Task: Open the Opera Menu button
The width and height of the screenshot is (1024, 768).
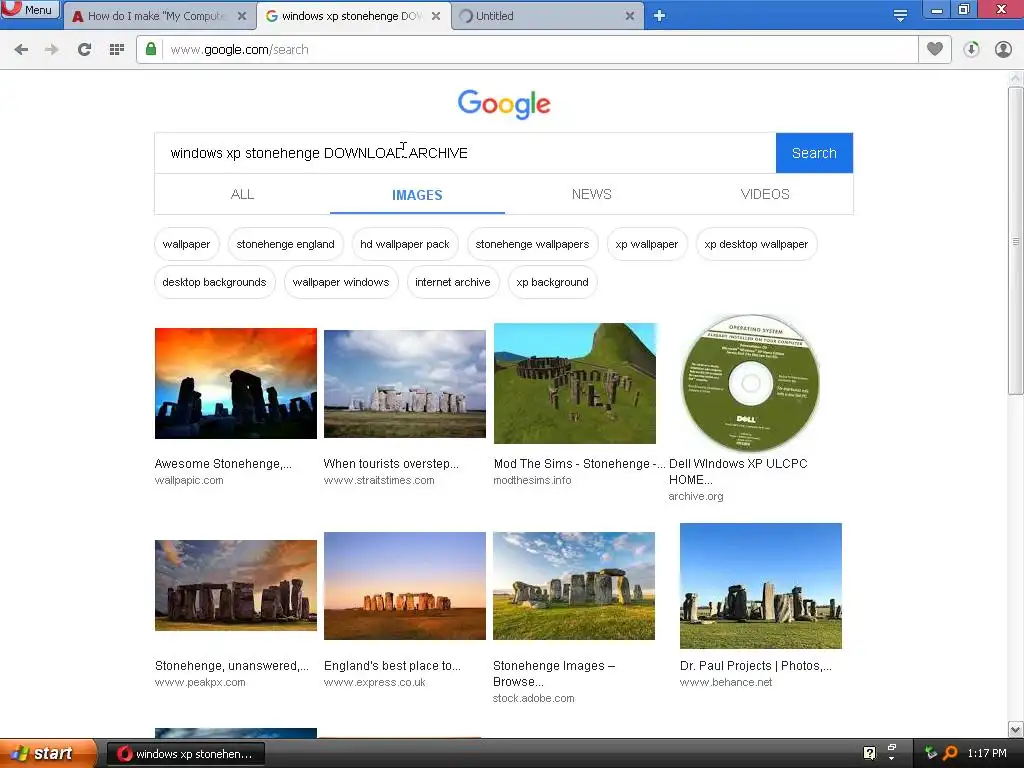Action: click(30, 10)
